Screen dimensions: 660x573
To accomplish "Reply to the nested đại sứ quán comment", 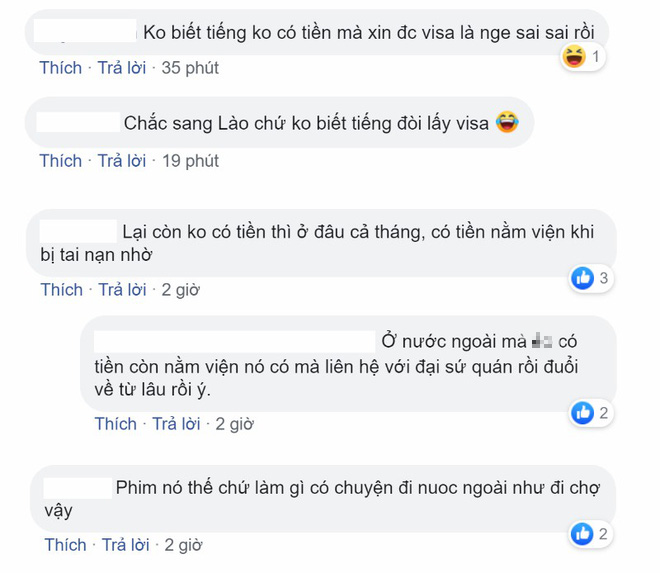I will pyautogui.click(x=176, y=424).
